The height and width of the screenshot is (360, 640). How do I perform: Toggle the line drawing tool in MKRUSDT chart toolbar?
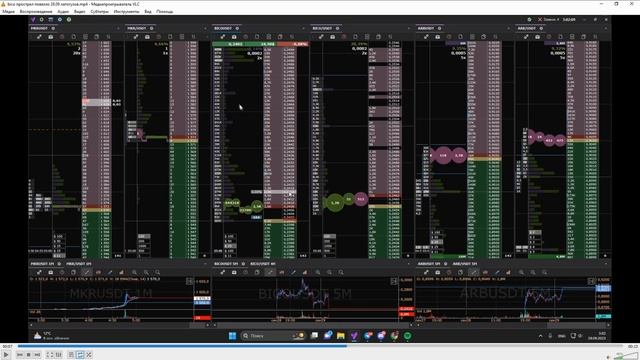pos(87,272)
